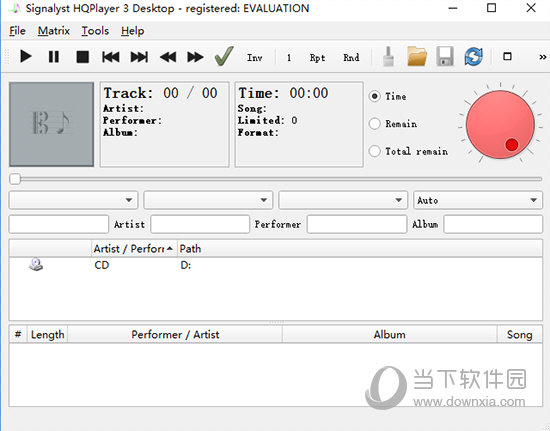This screenshot has width=550, height=431.
Task: Pause playback using the Pause icon
Action: click(x=54, y=57)
